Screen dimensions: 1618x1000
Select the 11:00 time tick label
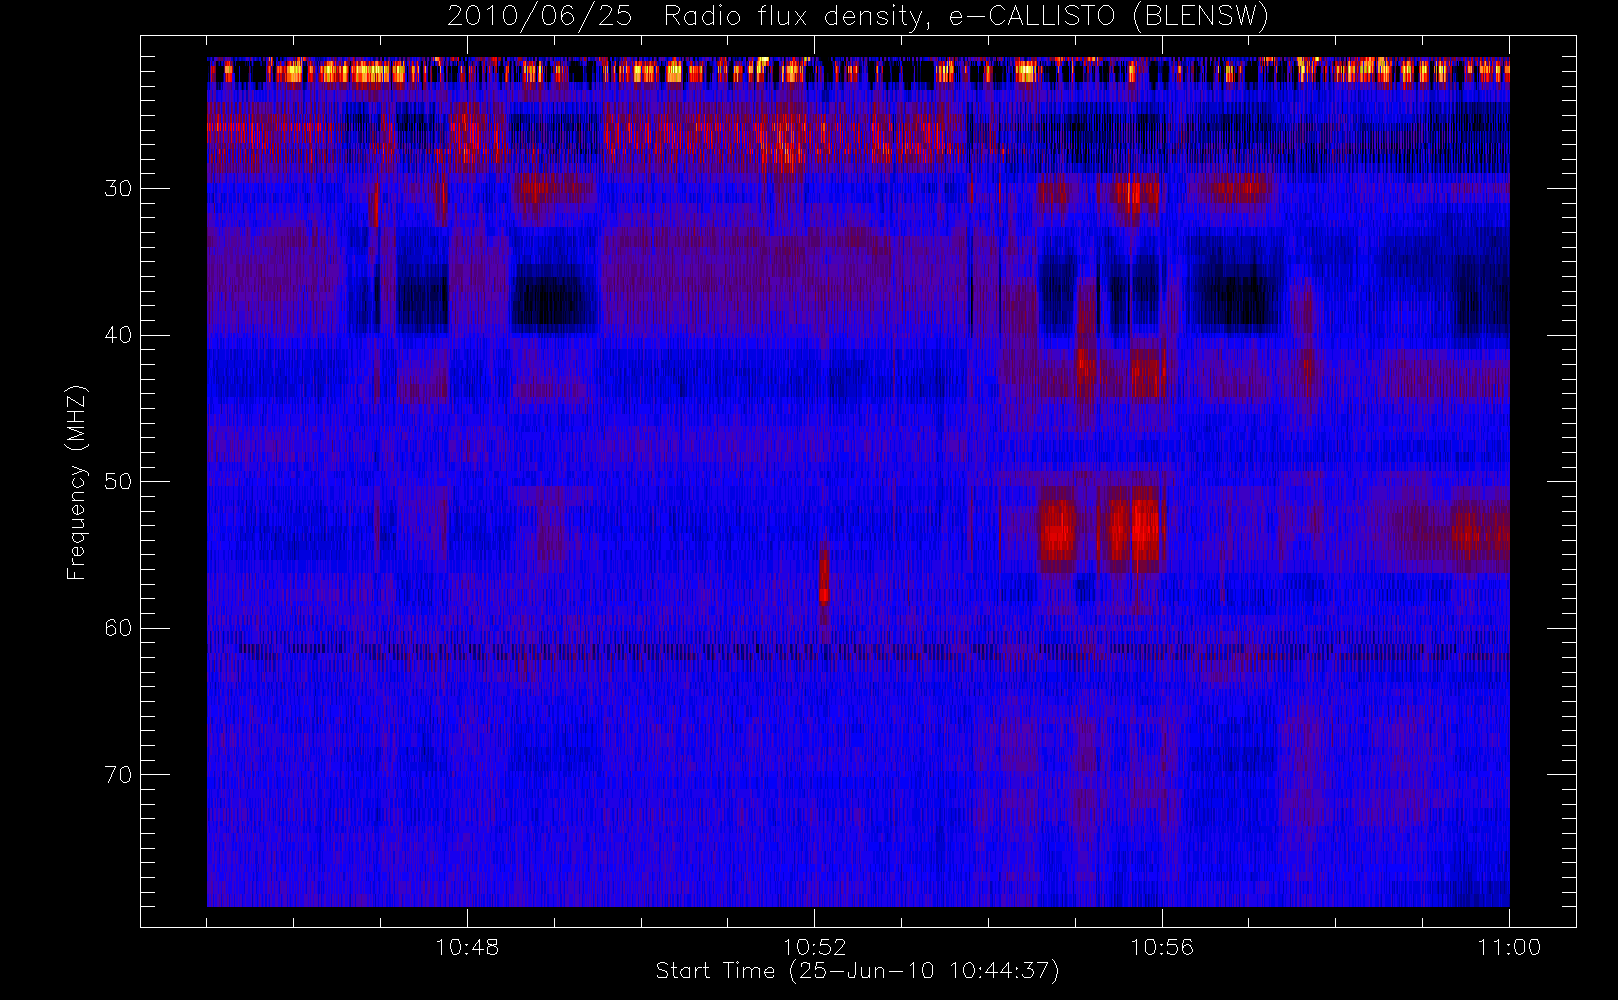tap(1509, 947)
